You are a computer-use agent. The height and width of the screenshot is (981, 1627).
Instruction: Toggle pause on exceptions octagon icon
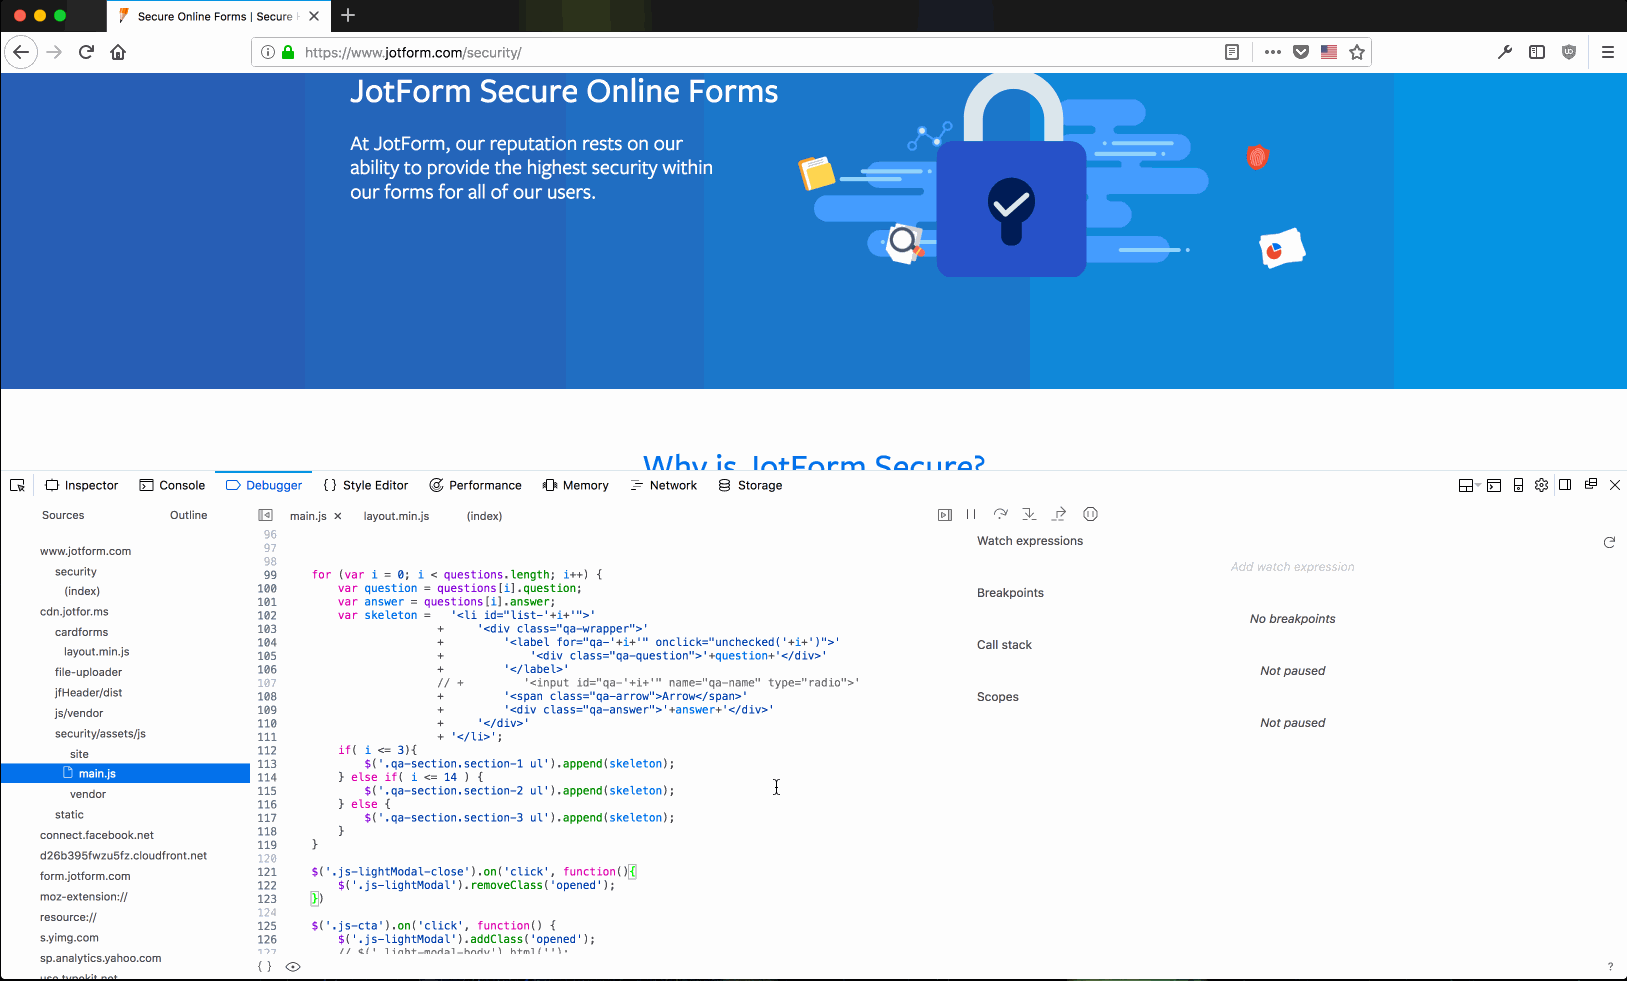1091,514
